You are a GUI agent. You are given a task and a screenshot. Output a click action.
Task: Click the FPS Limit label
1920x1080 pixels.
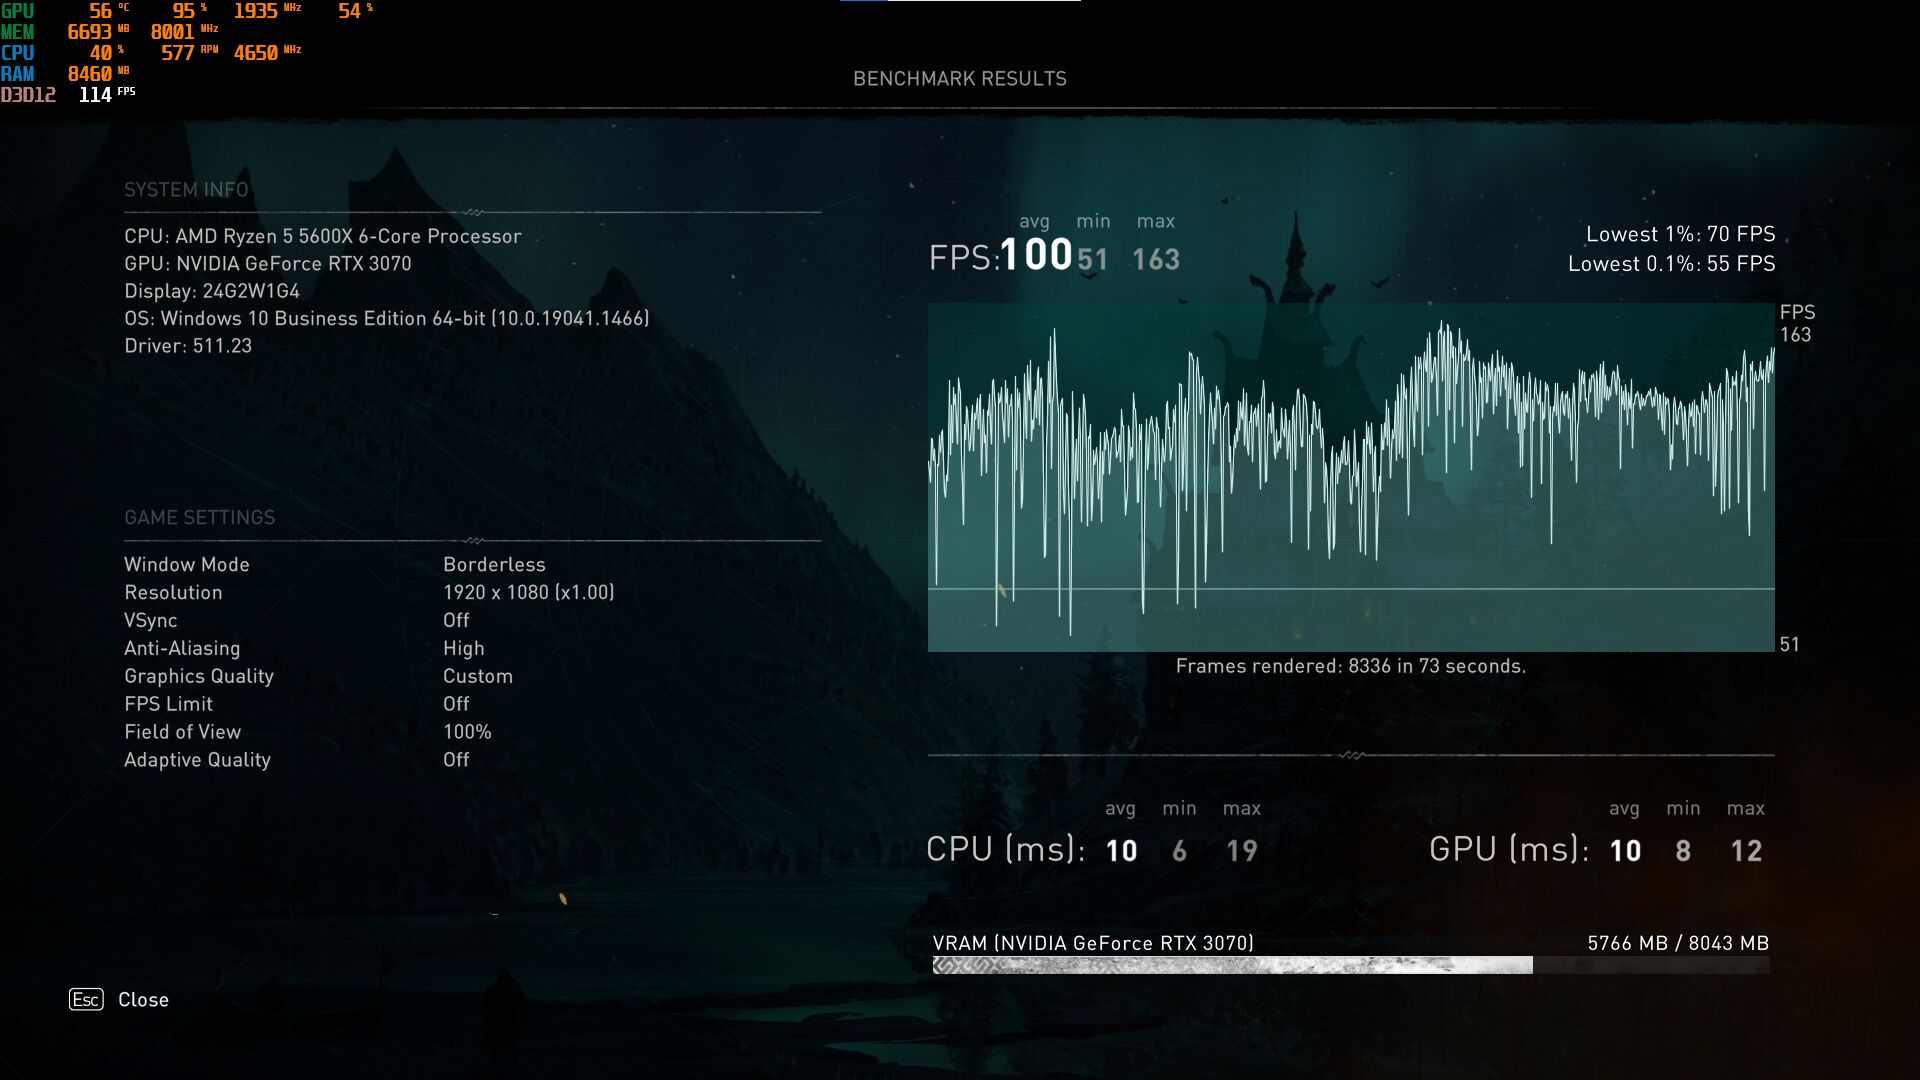168,704
